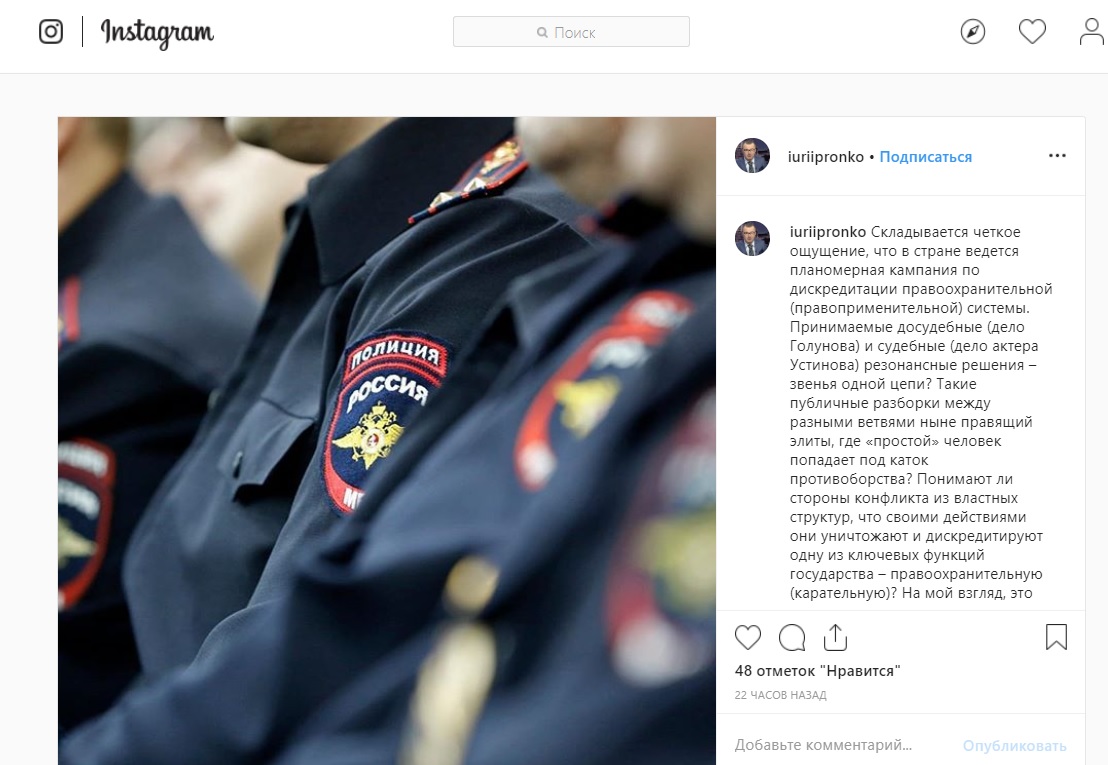The height and width of the screenshot is (765, 1108).
Task: Open the Explore compass icon
Action: click(973, 32)
